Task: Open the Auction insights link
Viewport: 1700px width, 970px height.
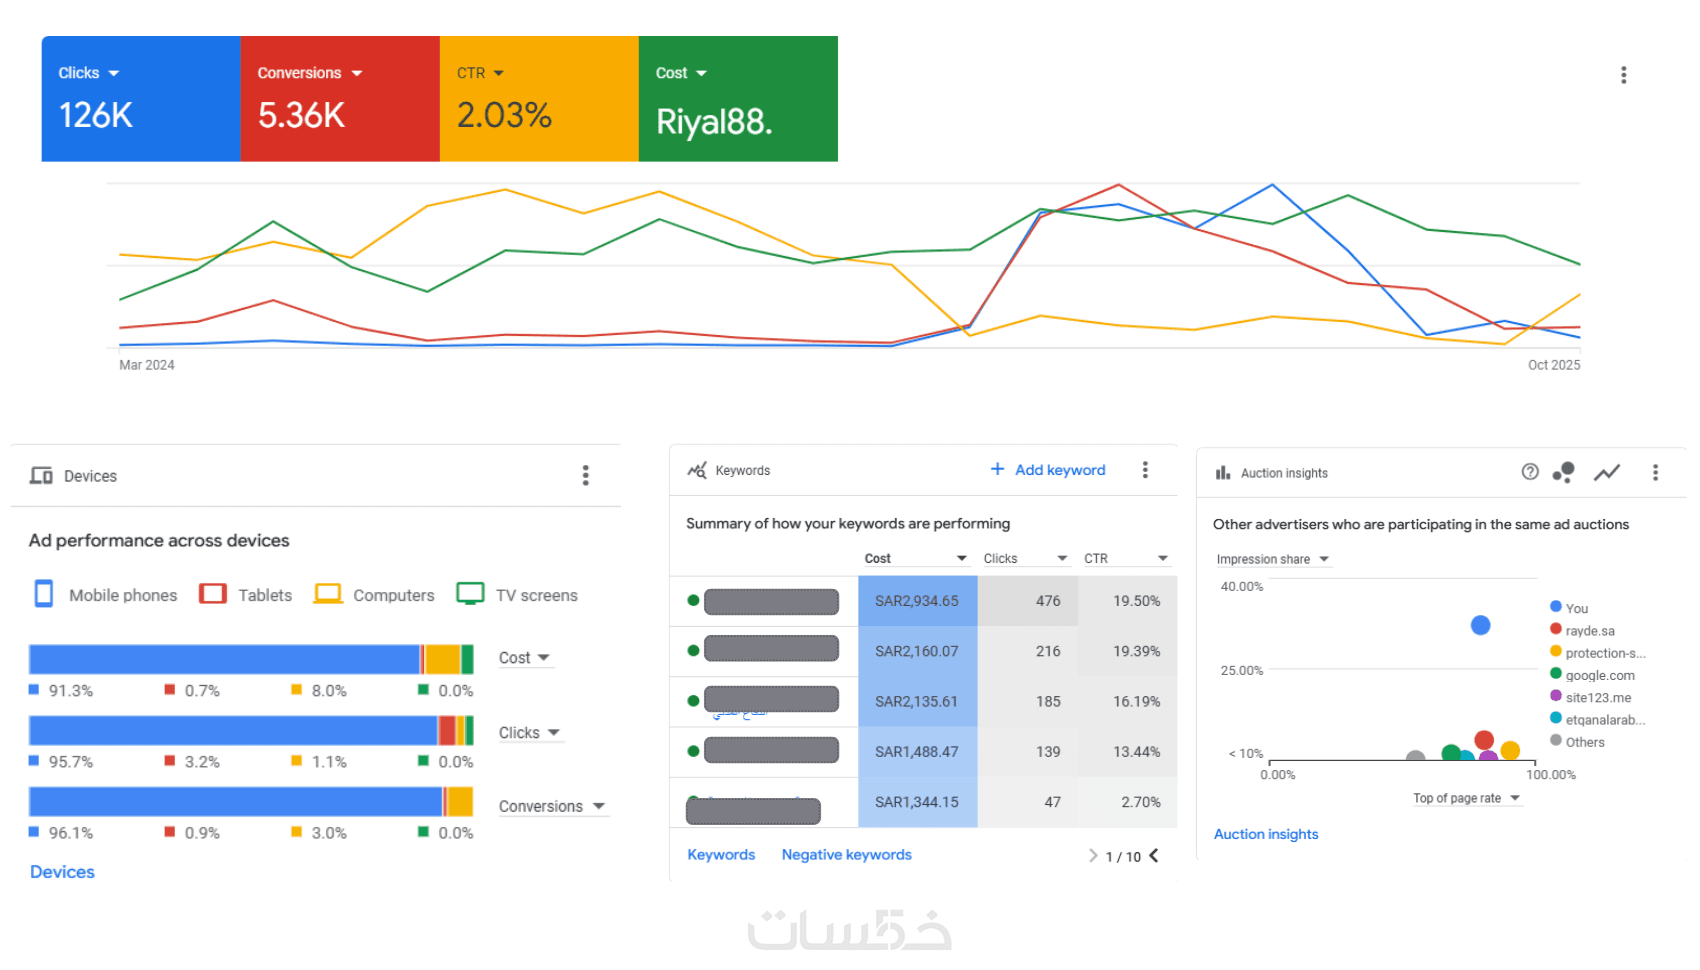Action: tap(1266, 834)
